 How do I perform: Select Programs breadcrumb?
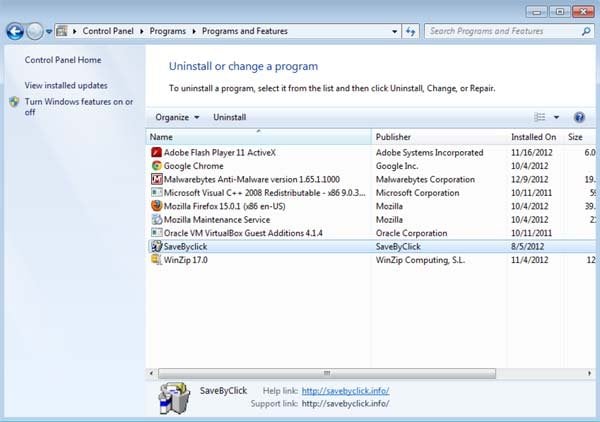coord(168,31)
